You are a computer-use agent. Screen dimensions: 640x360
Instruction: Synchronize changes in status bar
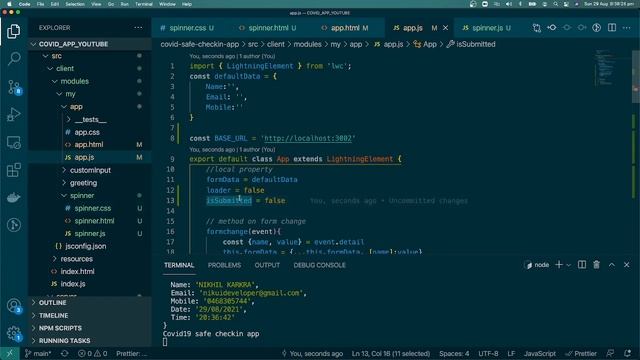[64, 353]
